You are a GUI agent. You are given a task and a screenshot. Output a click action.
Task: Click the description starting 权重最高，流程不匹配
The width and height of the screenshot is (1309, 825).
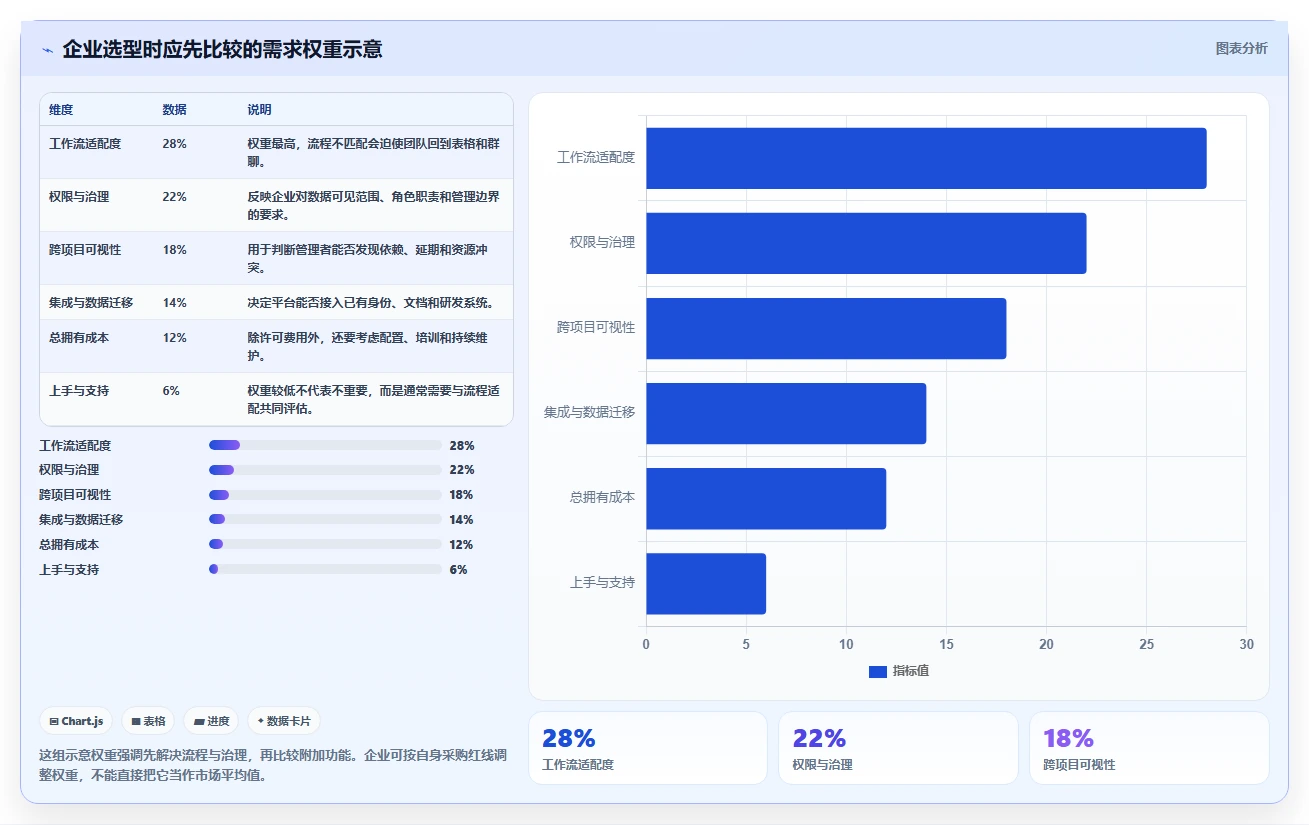pos(374,153)
